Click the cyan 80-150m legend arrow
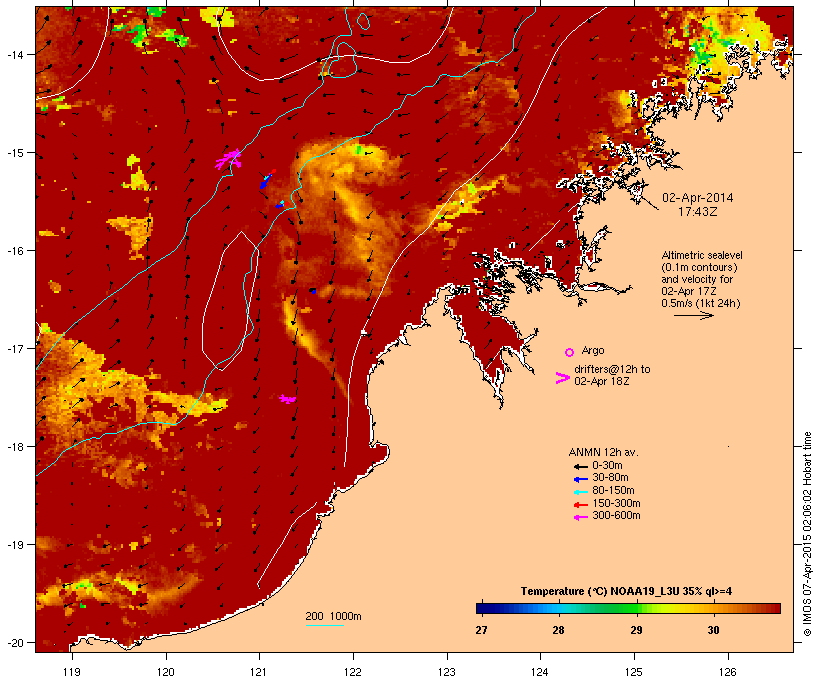 tap(580, 492)
